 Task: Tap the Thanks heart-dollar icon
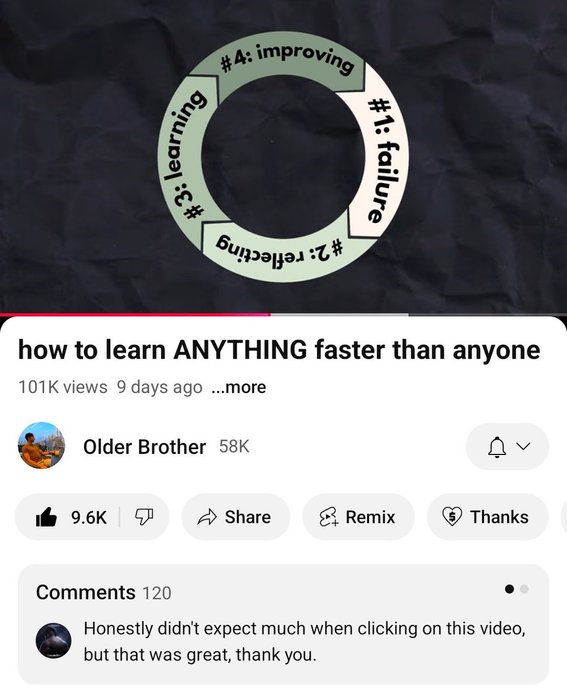452,517
